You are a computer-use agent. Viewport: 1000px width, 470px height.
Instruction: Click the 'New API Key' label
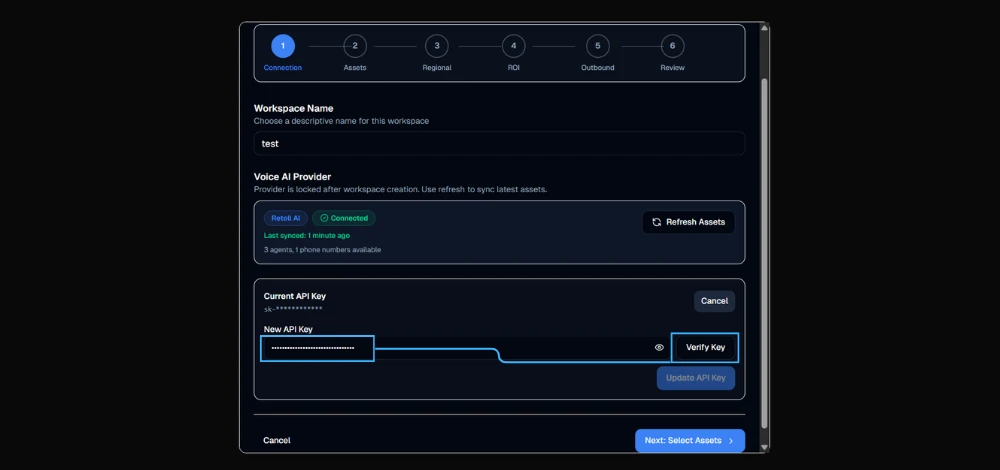coord(288,329)
